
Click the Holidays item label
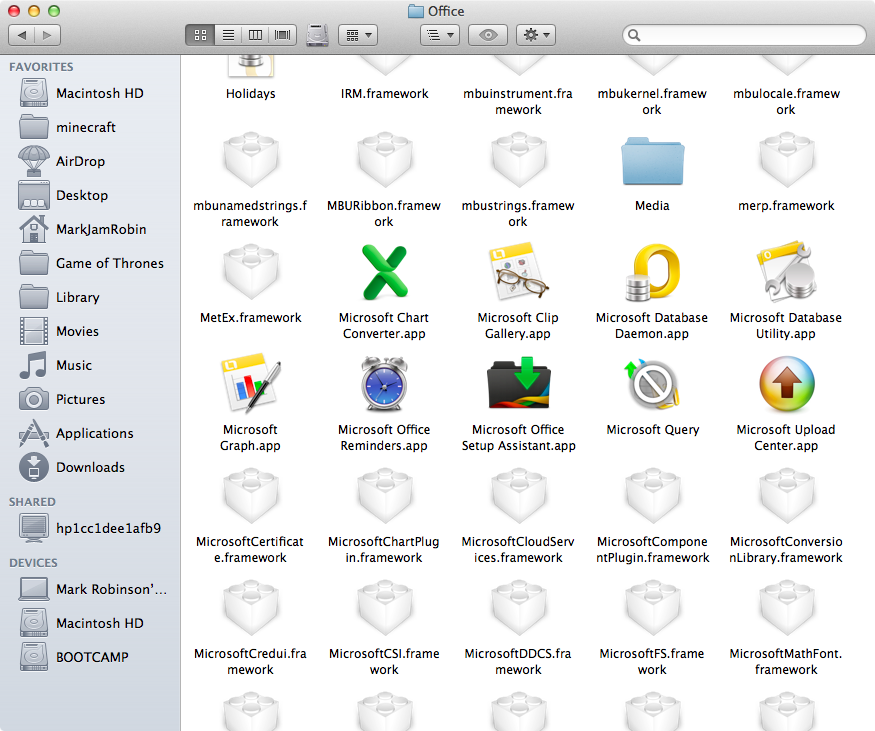click(251, 94)
